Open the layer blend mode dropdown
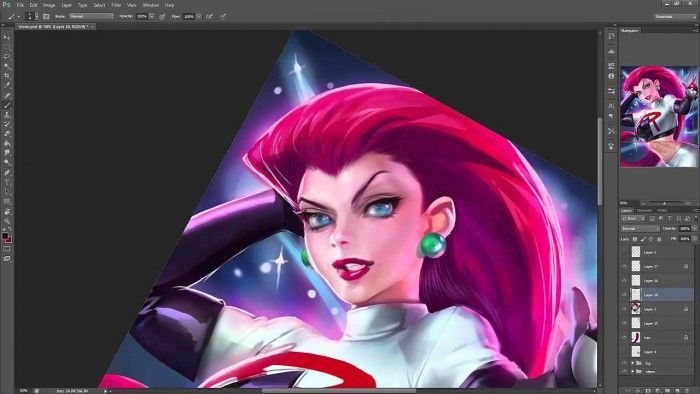The width and height of the screenshot is (700, 394). pos(640,228)
